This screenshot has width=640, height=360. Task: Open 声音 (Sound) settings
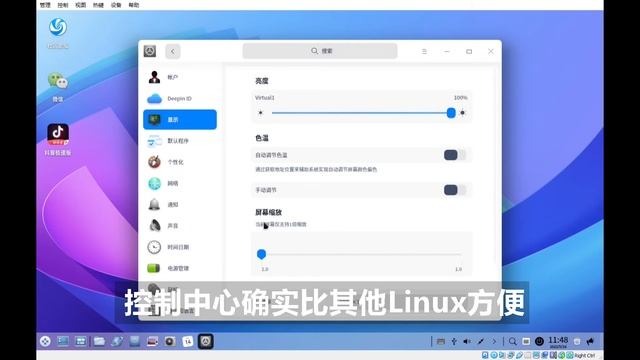180,226
